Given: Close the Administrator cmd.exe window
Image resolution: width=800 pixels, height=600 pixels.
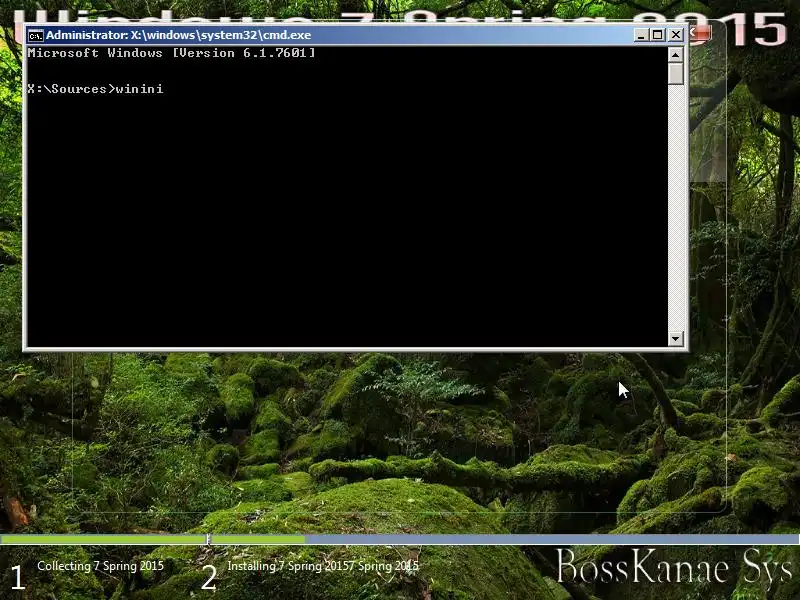Looking at the screenshot, I should click(x=676, y=35).
